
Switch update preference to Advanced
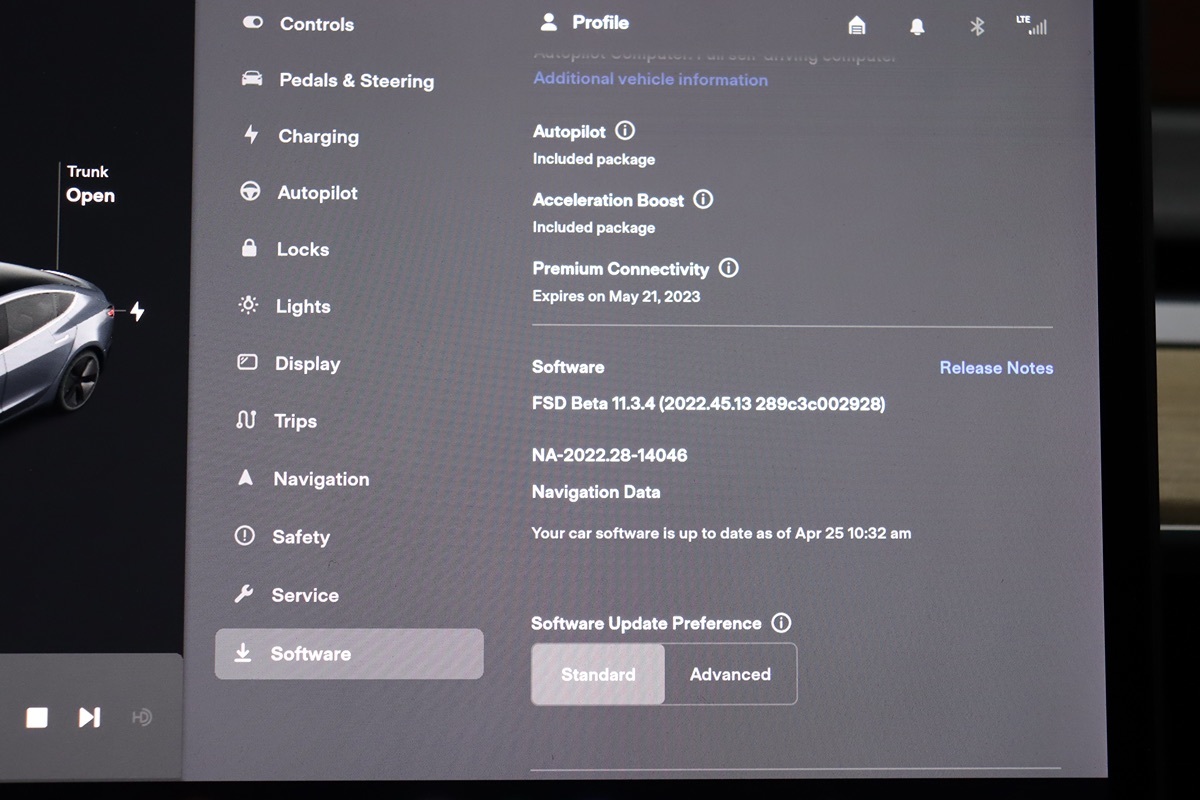[x=730, y=675]
